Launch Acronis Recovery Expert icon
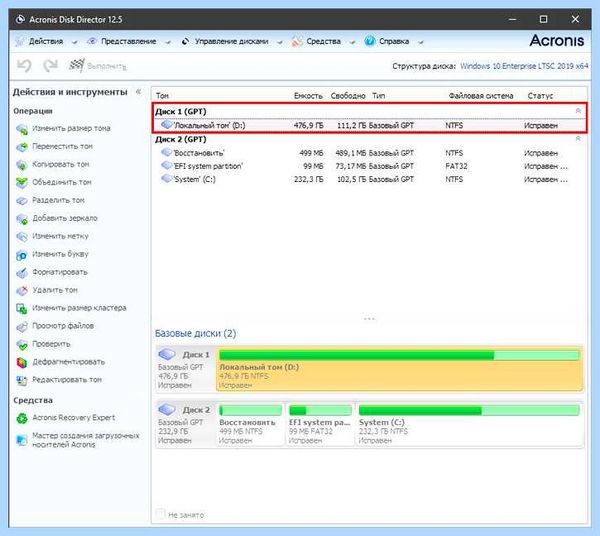Viewport: 600px width, 536px height. click(22, 418)
